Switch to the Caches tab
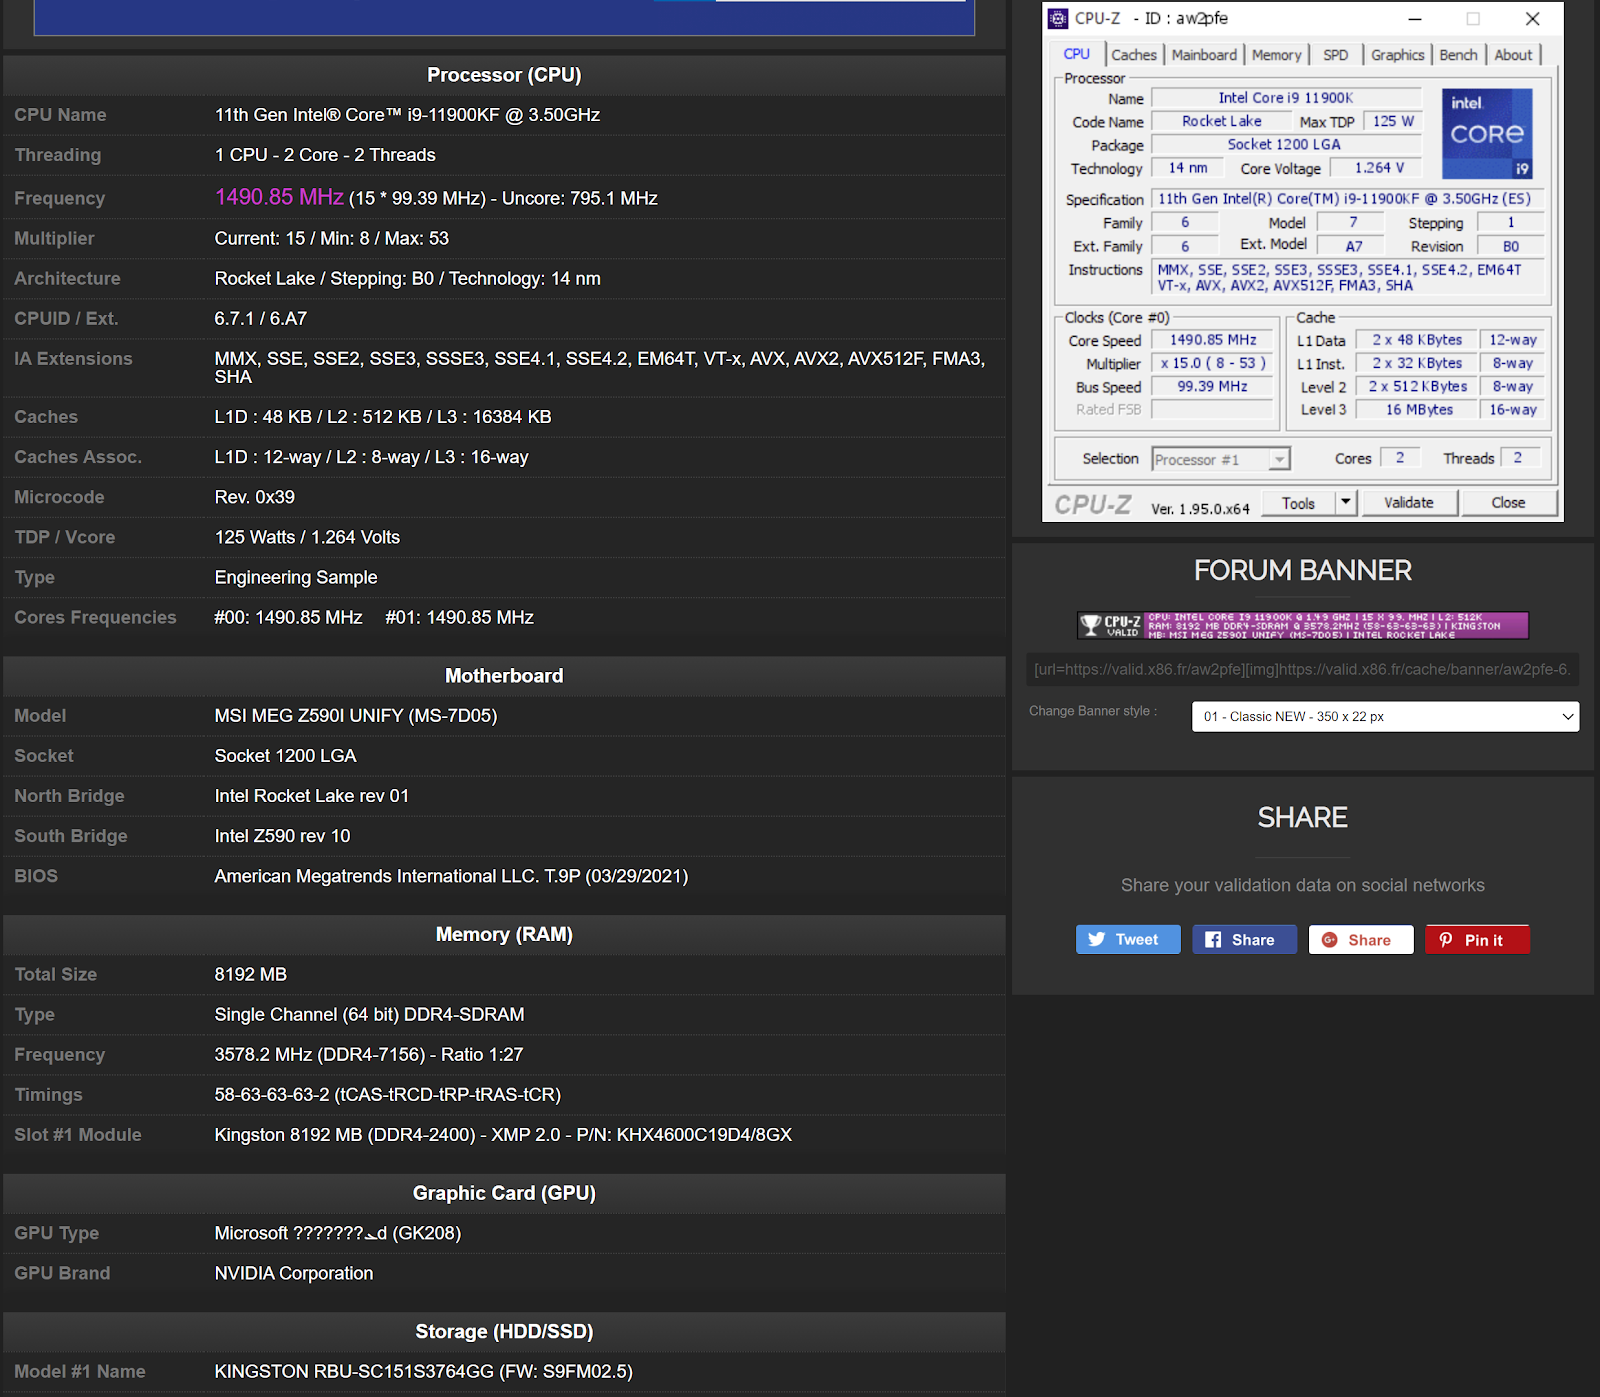The height and width of the screenshot is (1397, 1600). (x=1134, y=55)
